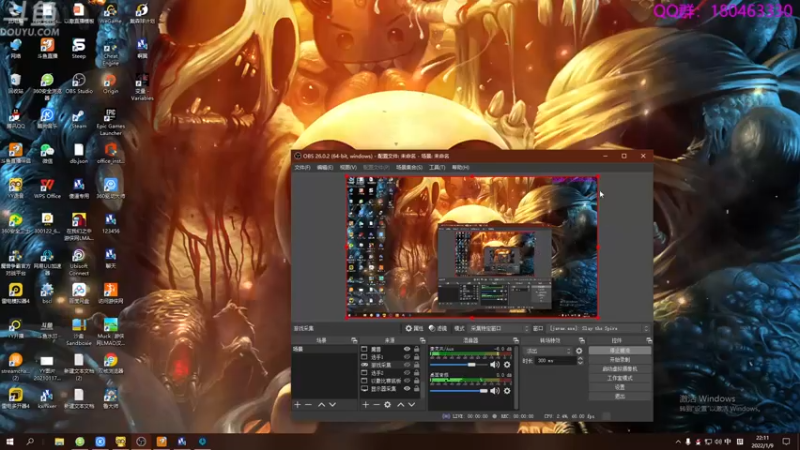Viewport: 800px width, 450px height.
Task: Open 文件(F) menu in OBS
Action: pyautogui.click(x=302, y=167)
